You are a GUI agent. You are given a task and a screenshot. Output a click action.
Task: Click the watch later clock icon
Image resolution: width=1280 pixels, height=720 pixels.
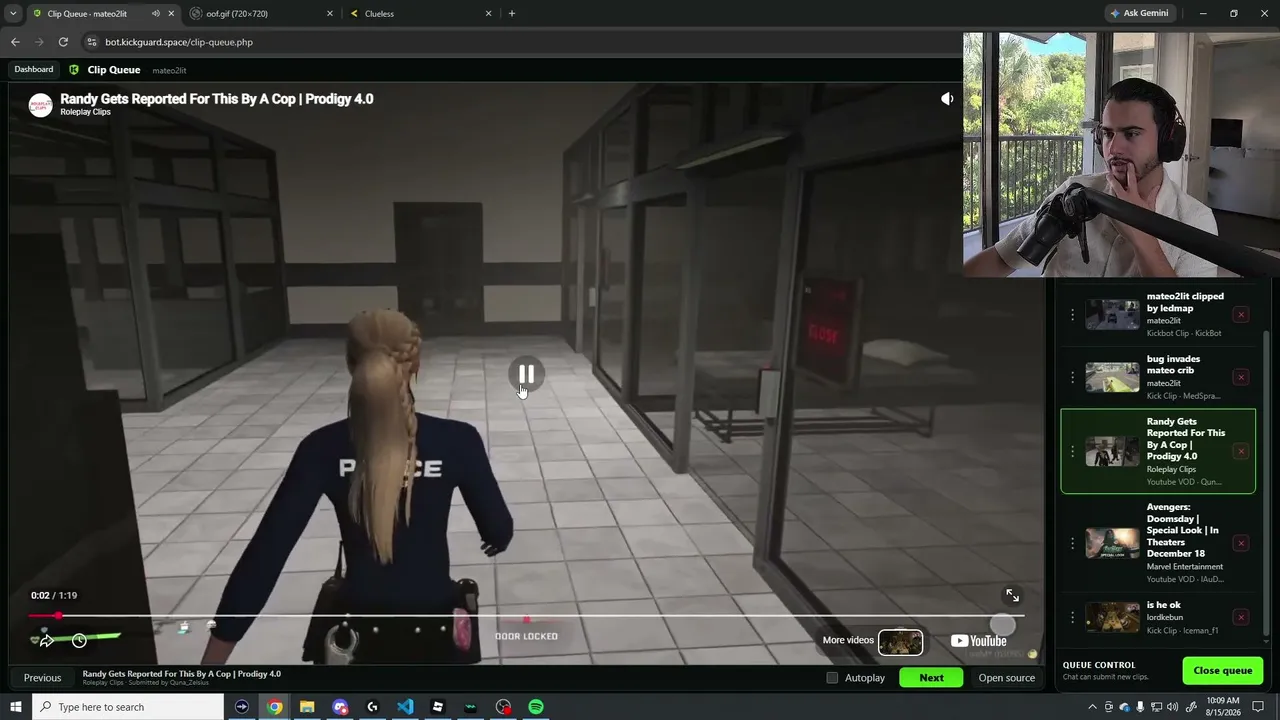click(x=79, y=640)
